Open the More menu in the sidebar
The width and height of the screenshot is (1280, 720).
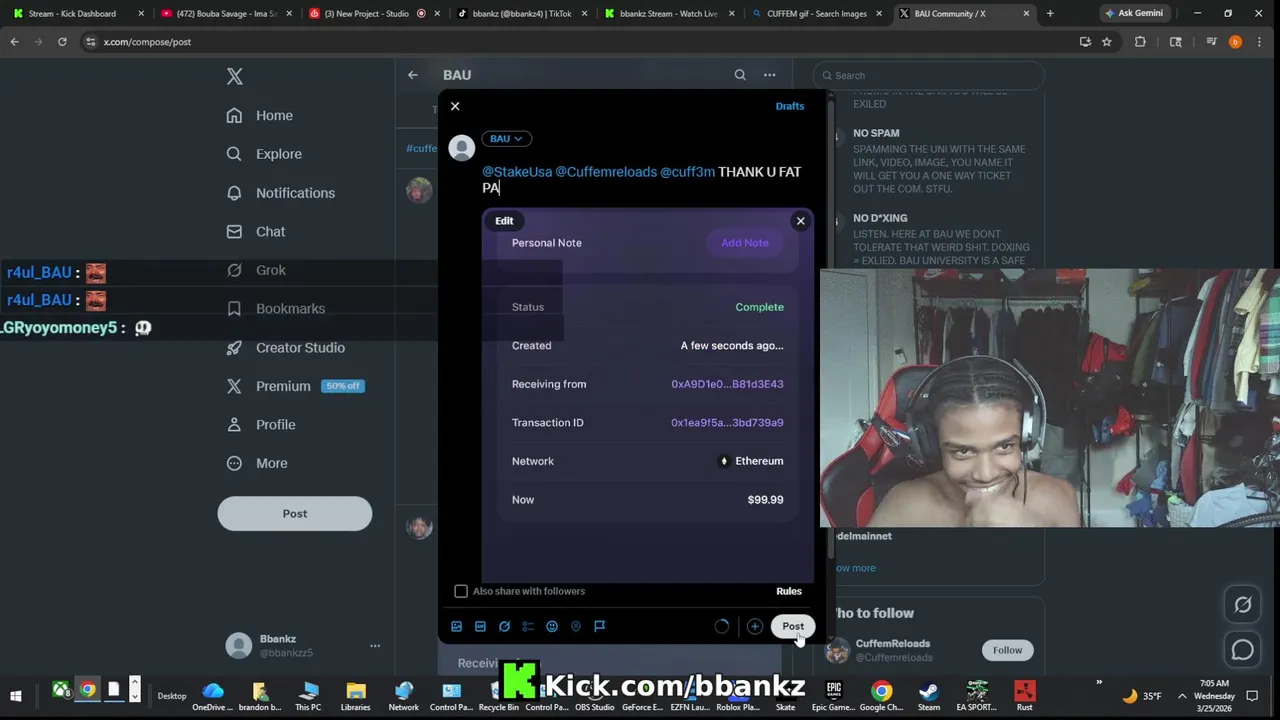tap(257, 463)
